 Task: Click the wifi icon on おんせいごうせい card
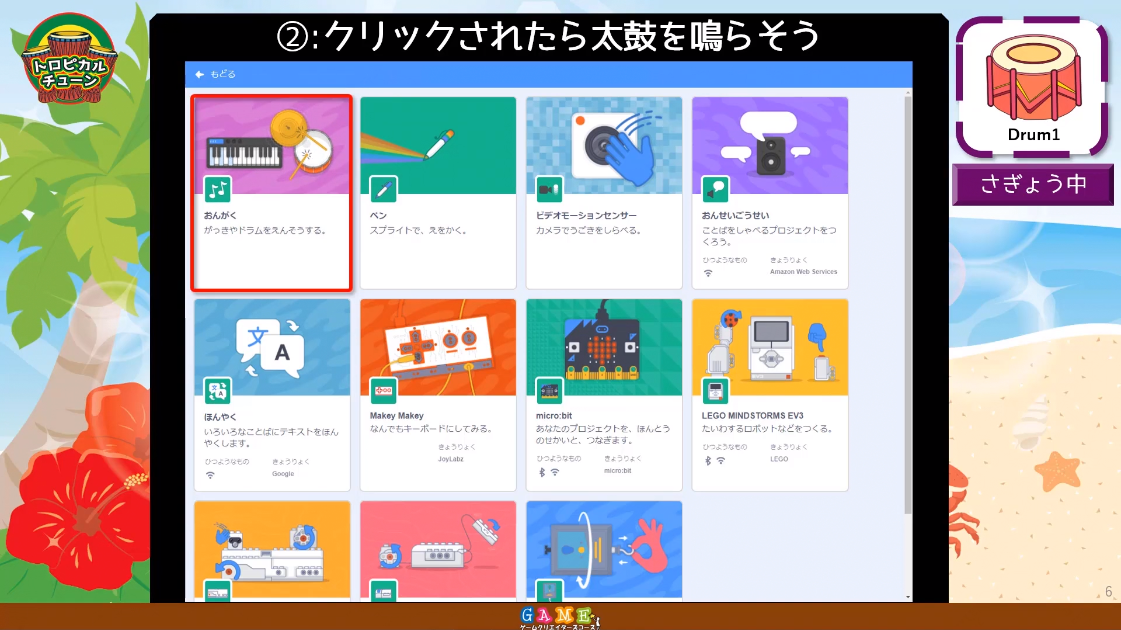coord(708,273)
